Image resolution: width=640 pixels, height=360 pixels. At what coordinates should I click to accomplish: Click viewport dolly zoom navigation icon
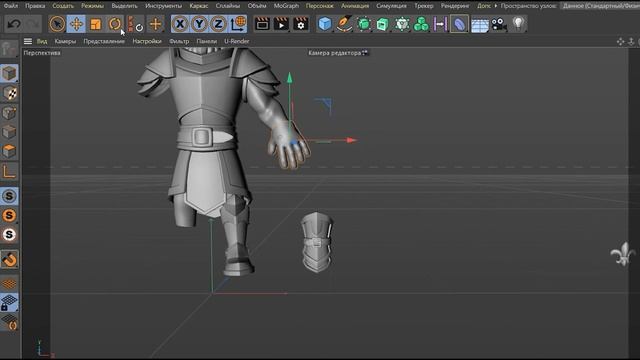click(x=631, y=41)
